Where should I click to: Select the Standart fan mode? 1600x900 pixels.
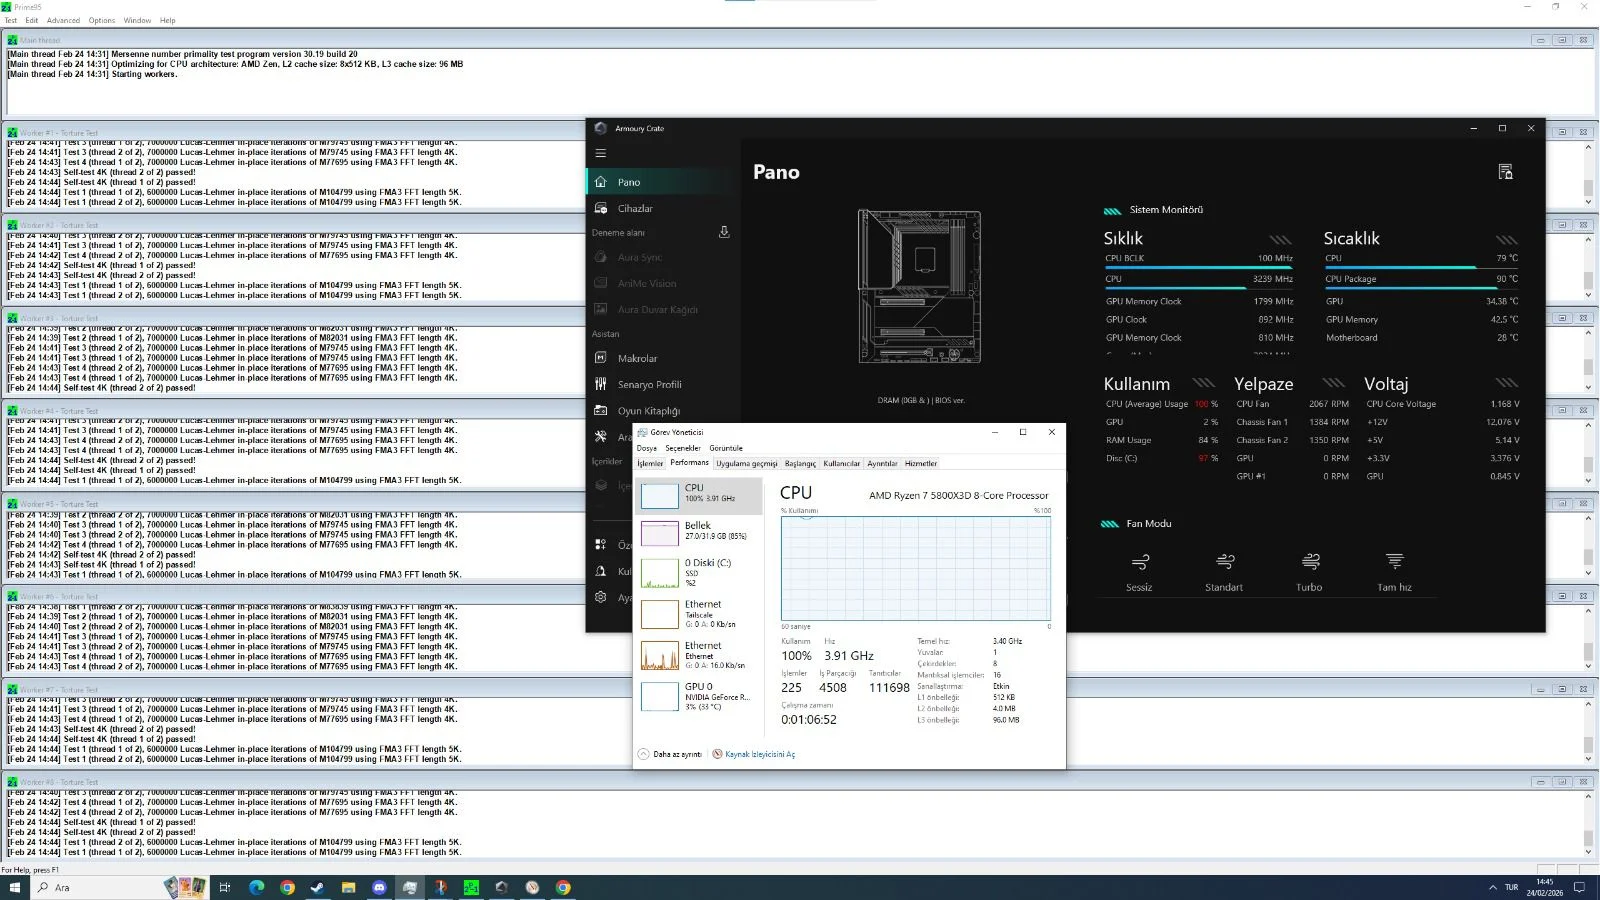pyautogui.click(x=1224, y=571)
